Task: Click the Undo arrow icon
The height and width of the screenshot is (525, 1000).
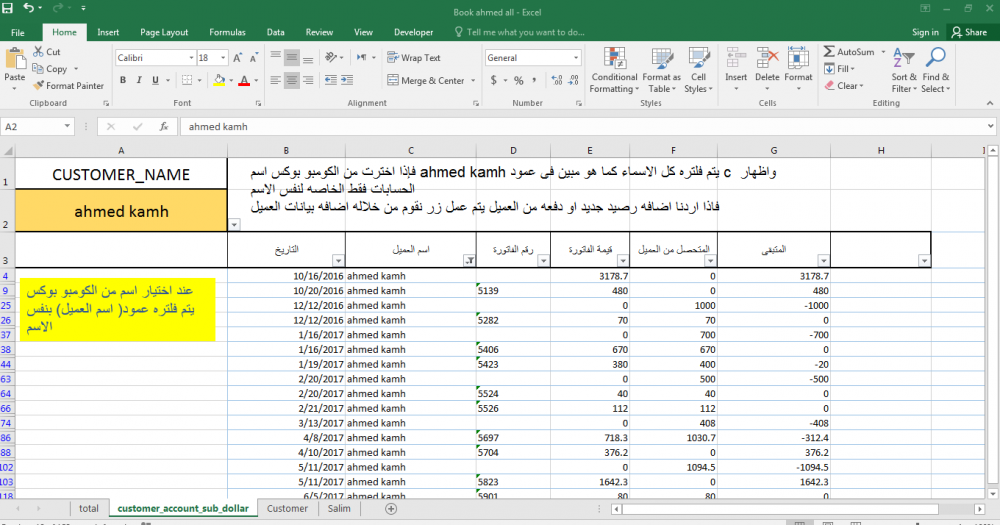Action: [29, 8]
